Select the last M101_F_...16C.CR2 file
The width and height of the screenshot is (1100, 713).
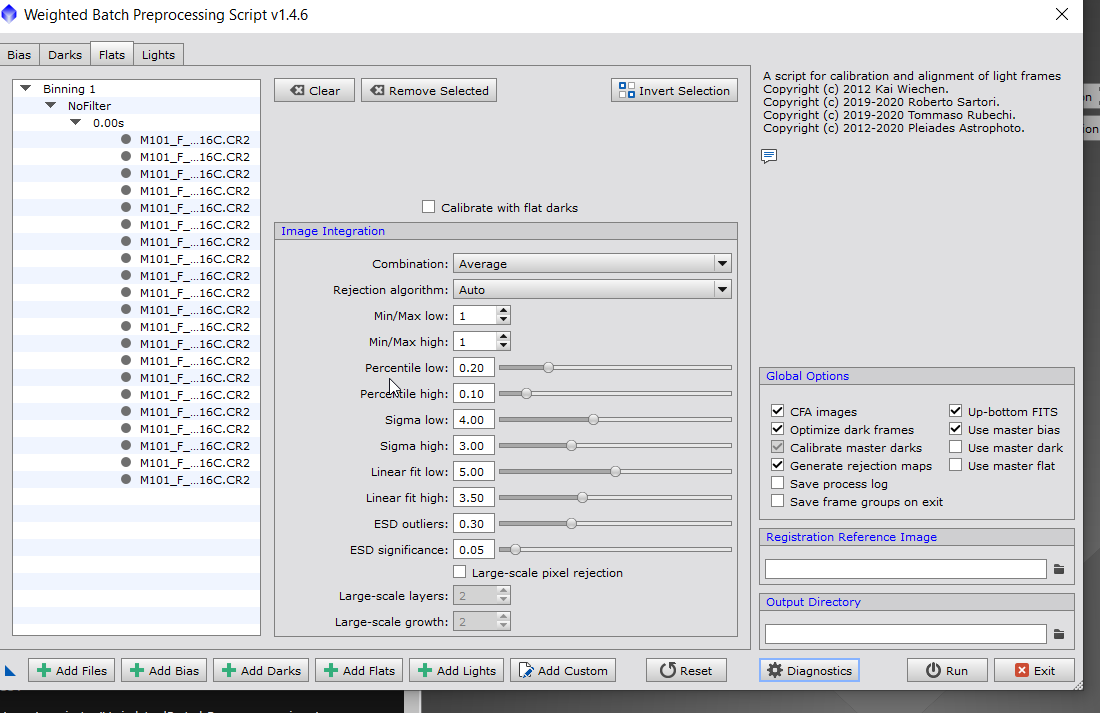coord(194,480)
